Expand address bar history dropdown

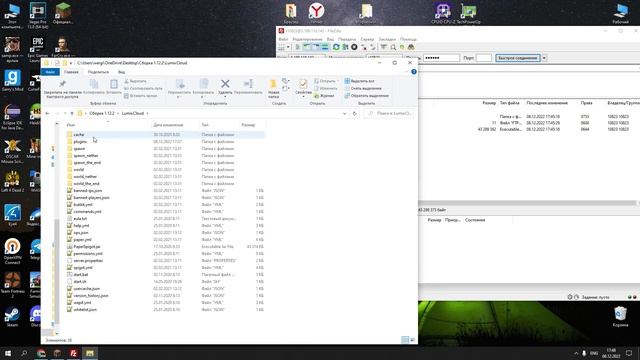point(344,113)
